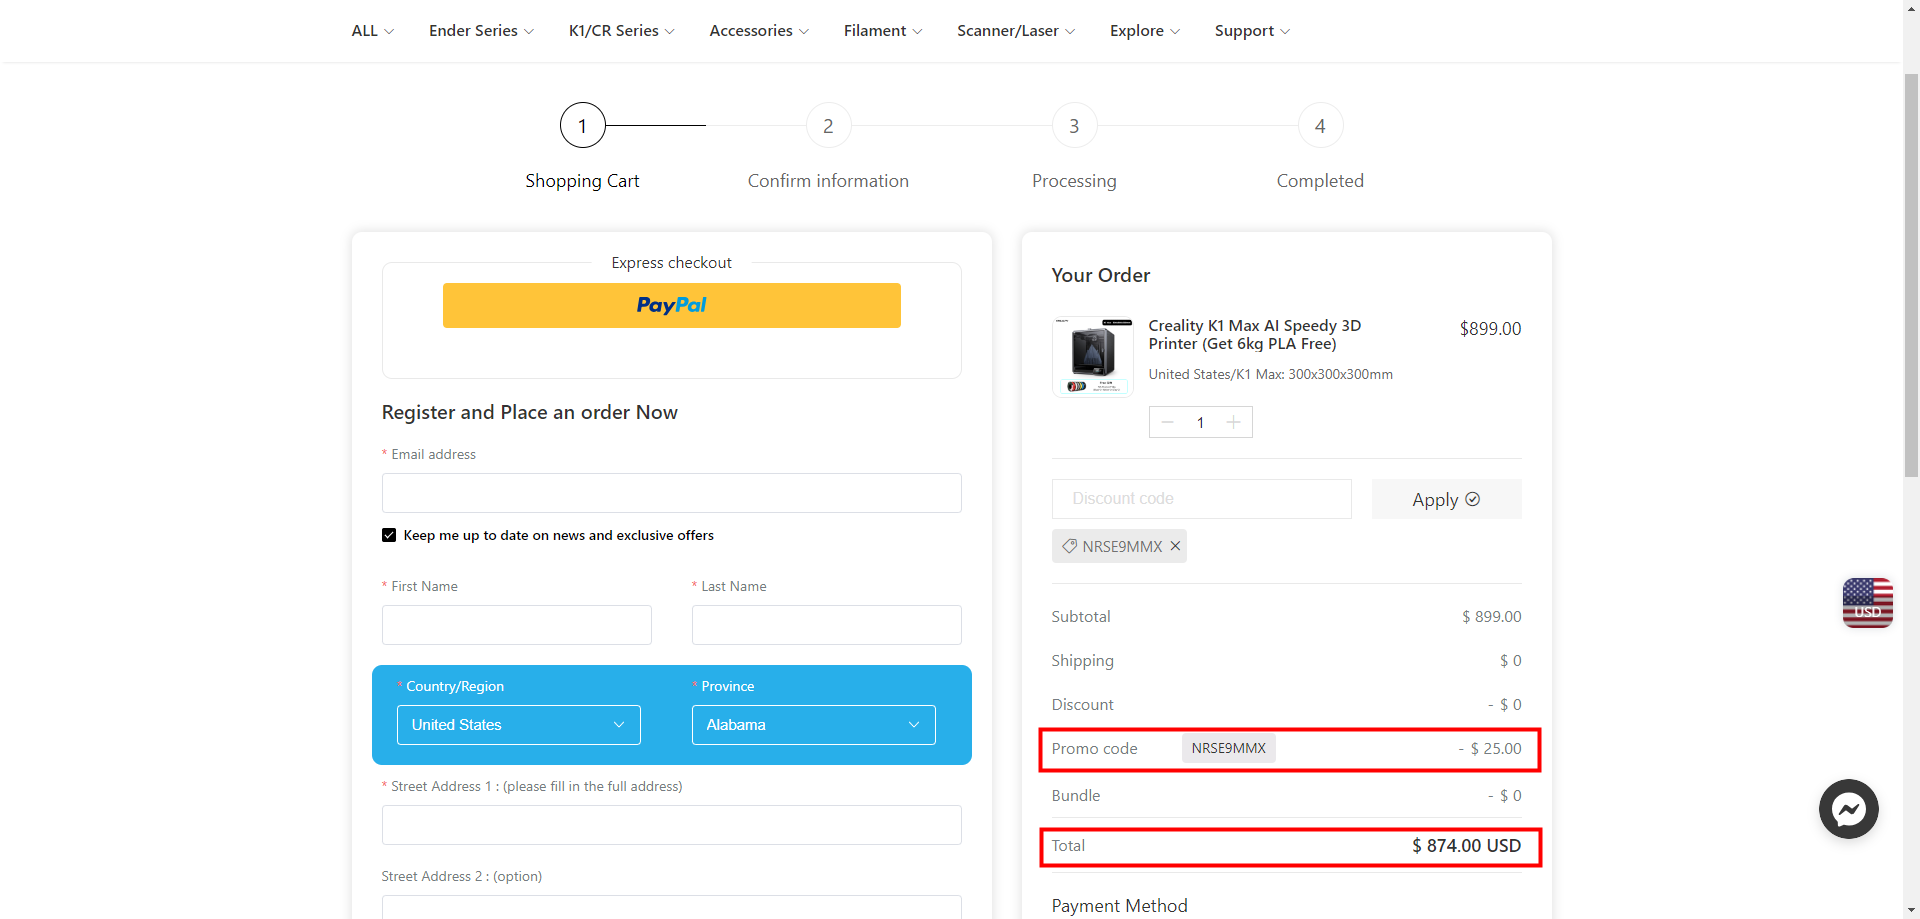Click step 4 Completed circle
This screenshot has height=919, width=1920.
tap(1320, 125)
